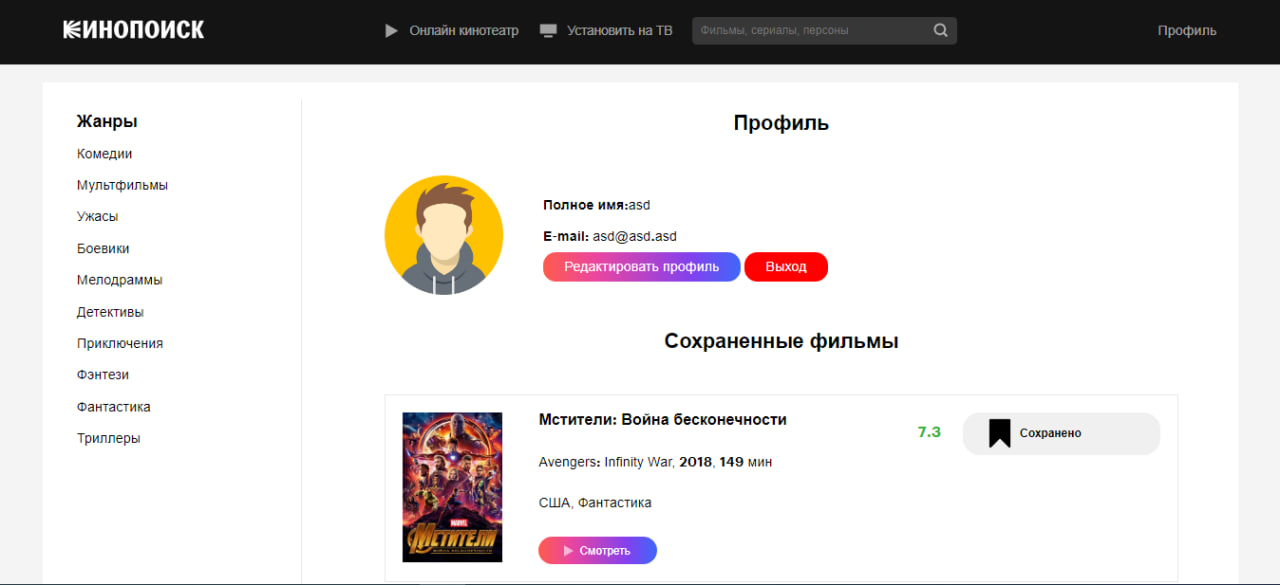Click the Kinopoisk logo in header
Screen dimensions: 1280x585
coord(134,30)
